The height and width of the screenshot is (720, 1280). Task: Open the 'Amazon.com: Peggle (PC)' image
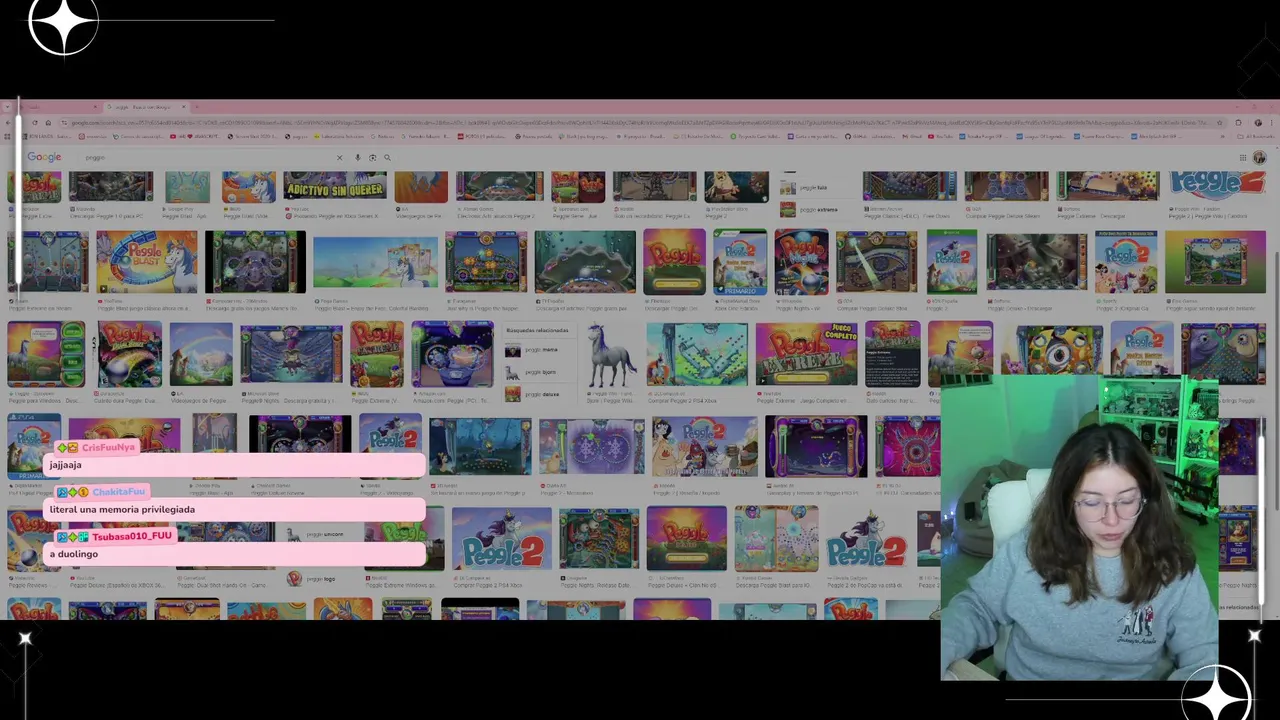(452, 354)
